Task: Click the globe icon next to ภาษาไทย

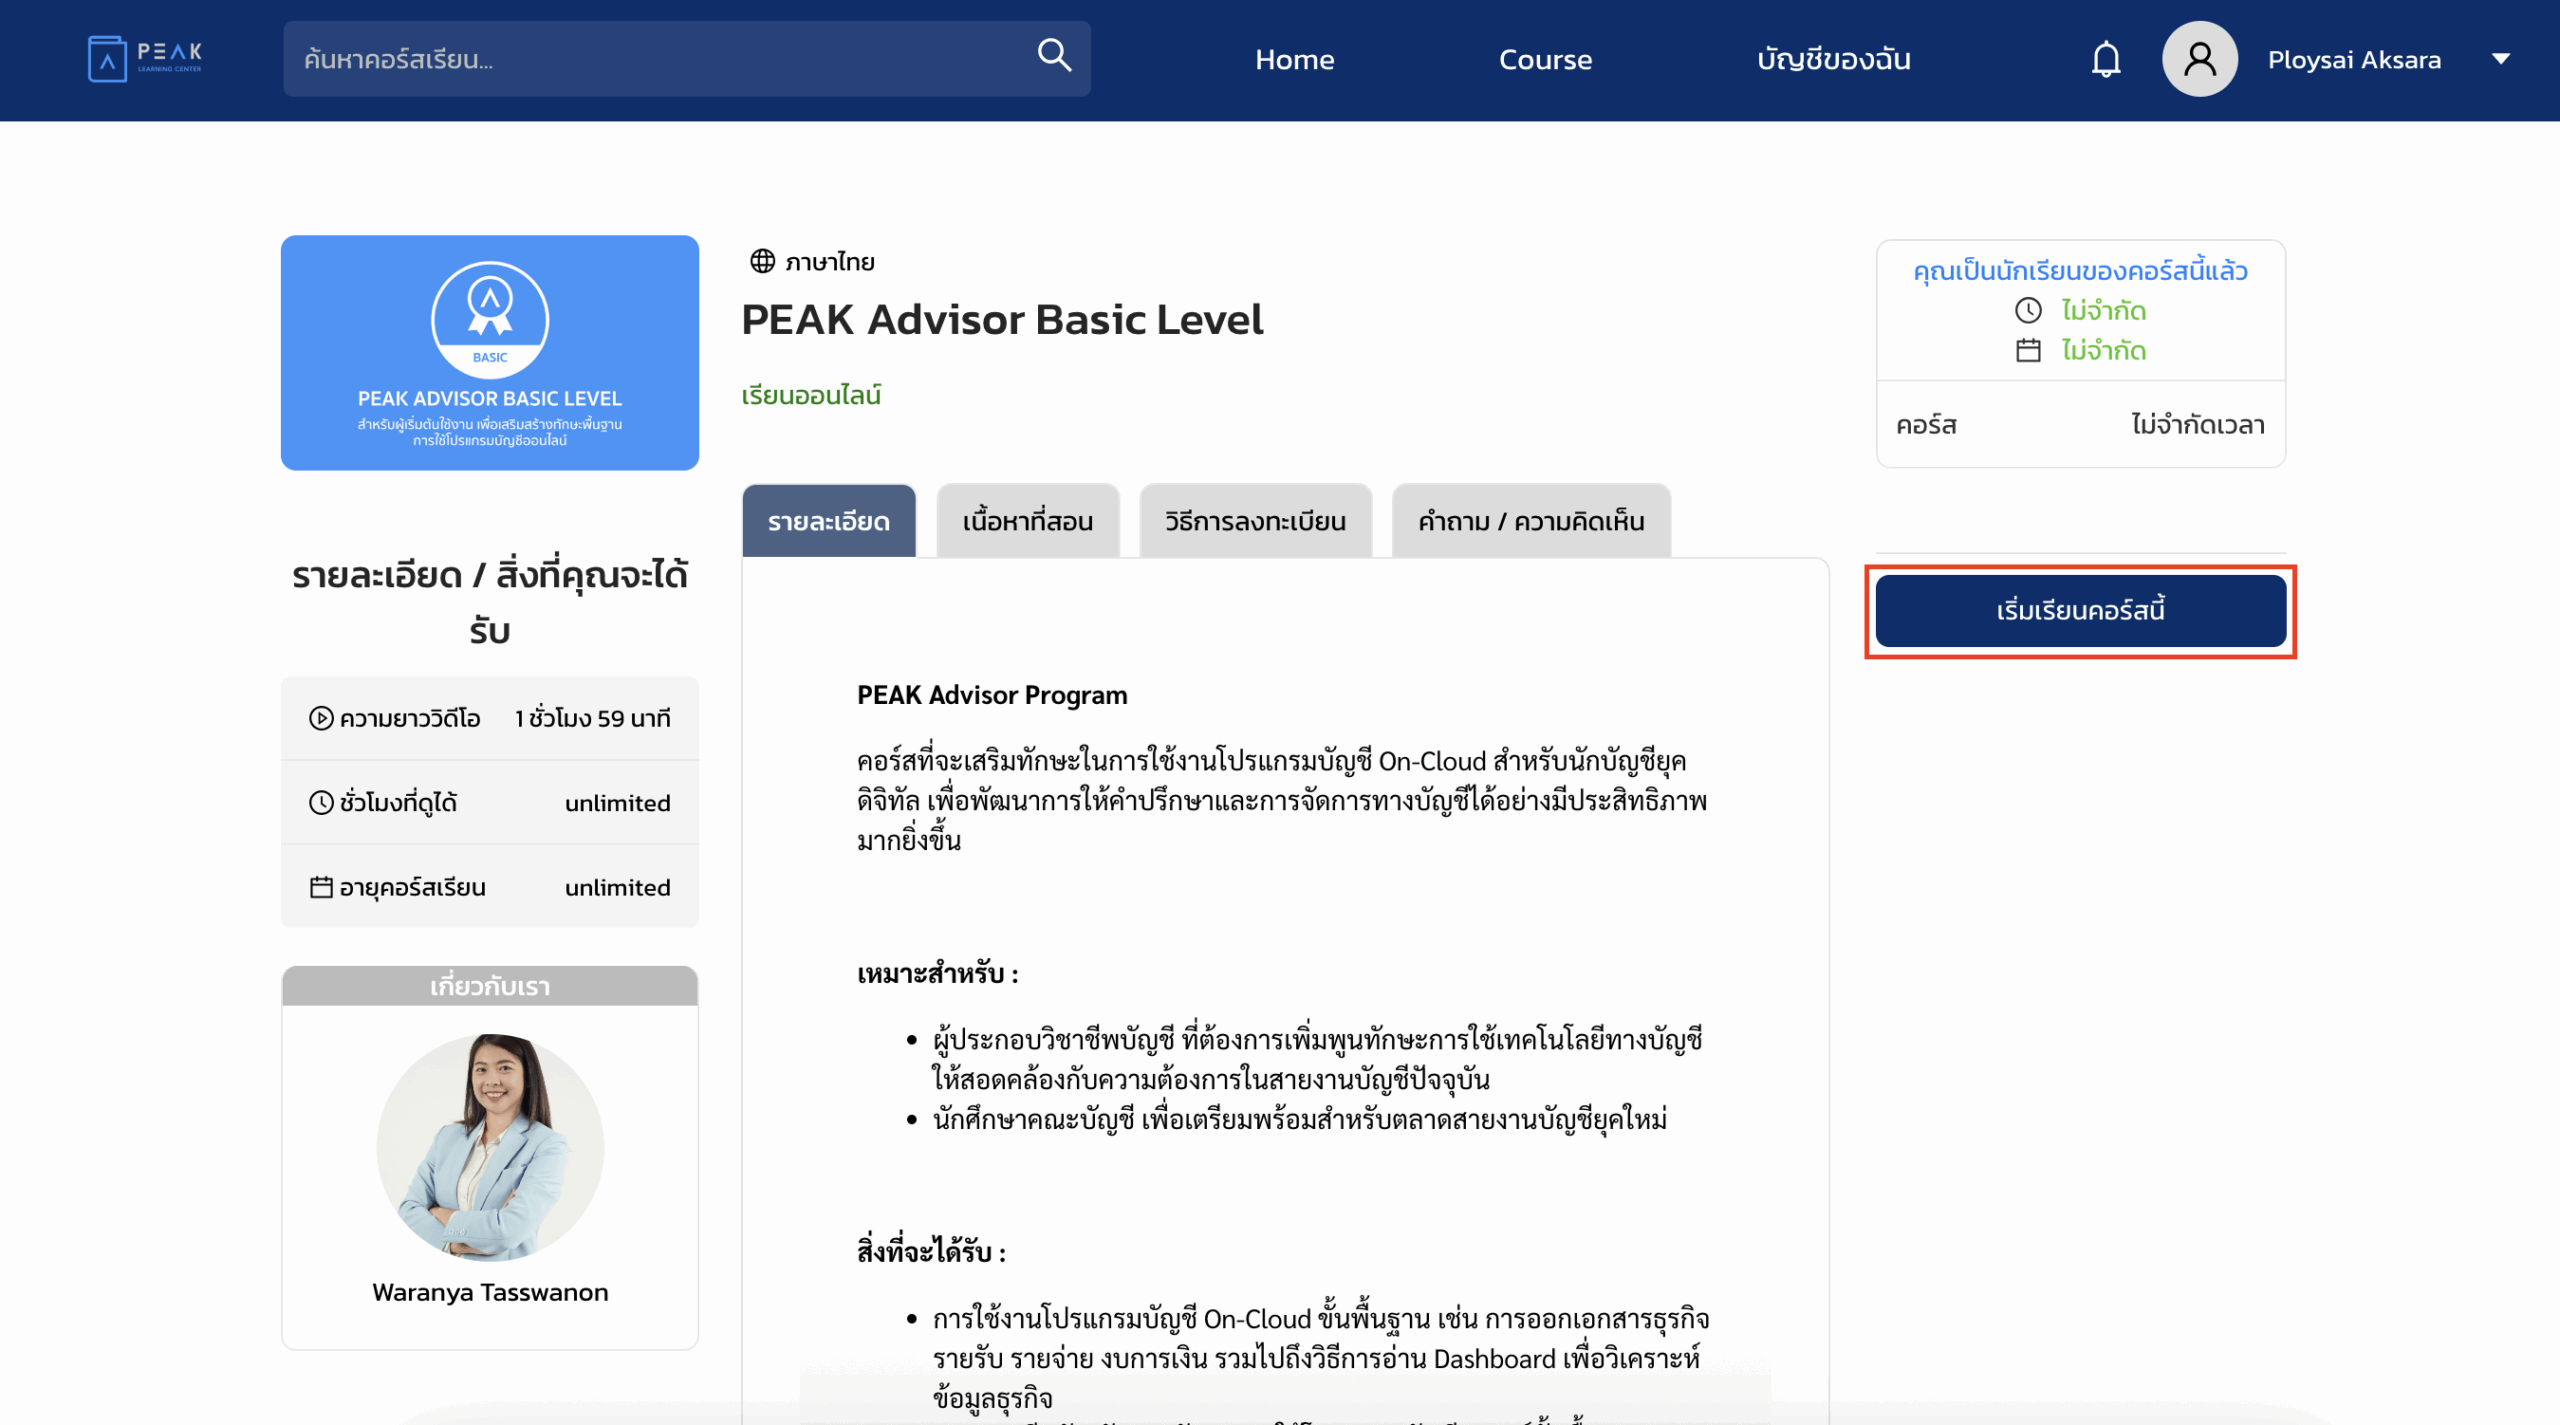Action: click(x=762, y=260)
